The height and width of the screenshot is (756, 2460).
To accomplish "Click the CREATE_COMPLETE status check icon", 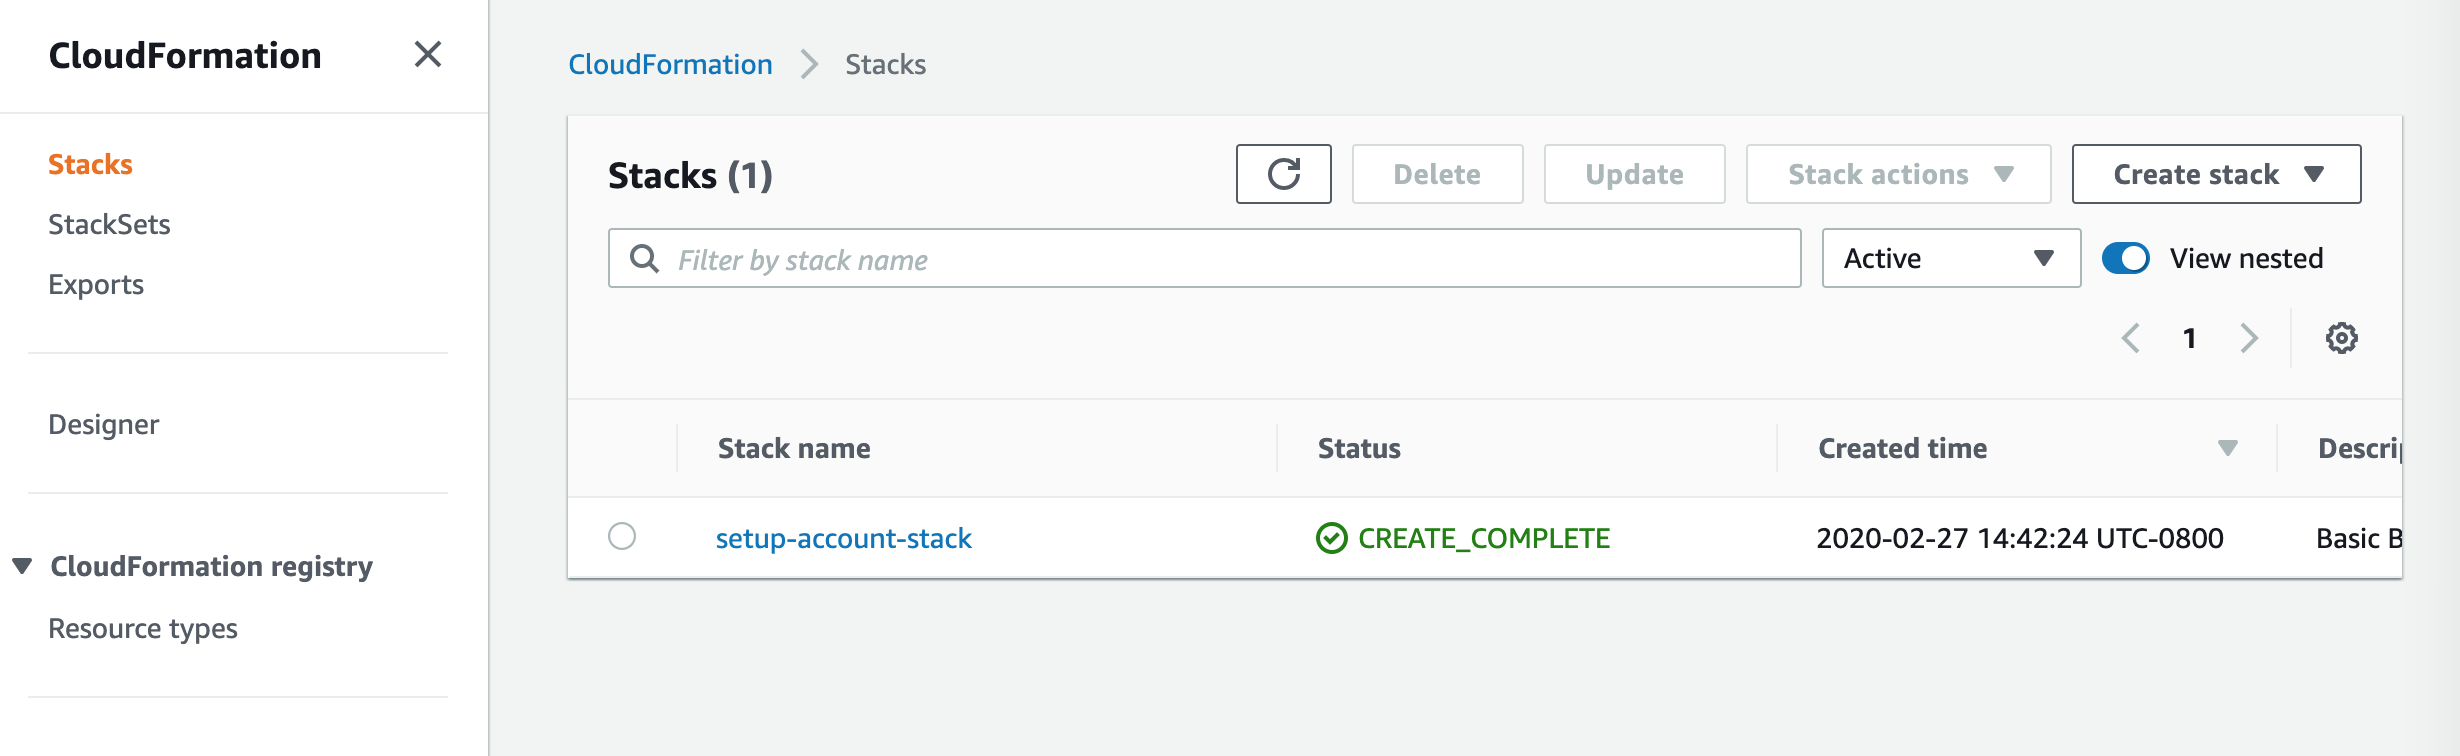I will (x=1331, y=538).
